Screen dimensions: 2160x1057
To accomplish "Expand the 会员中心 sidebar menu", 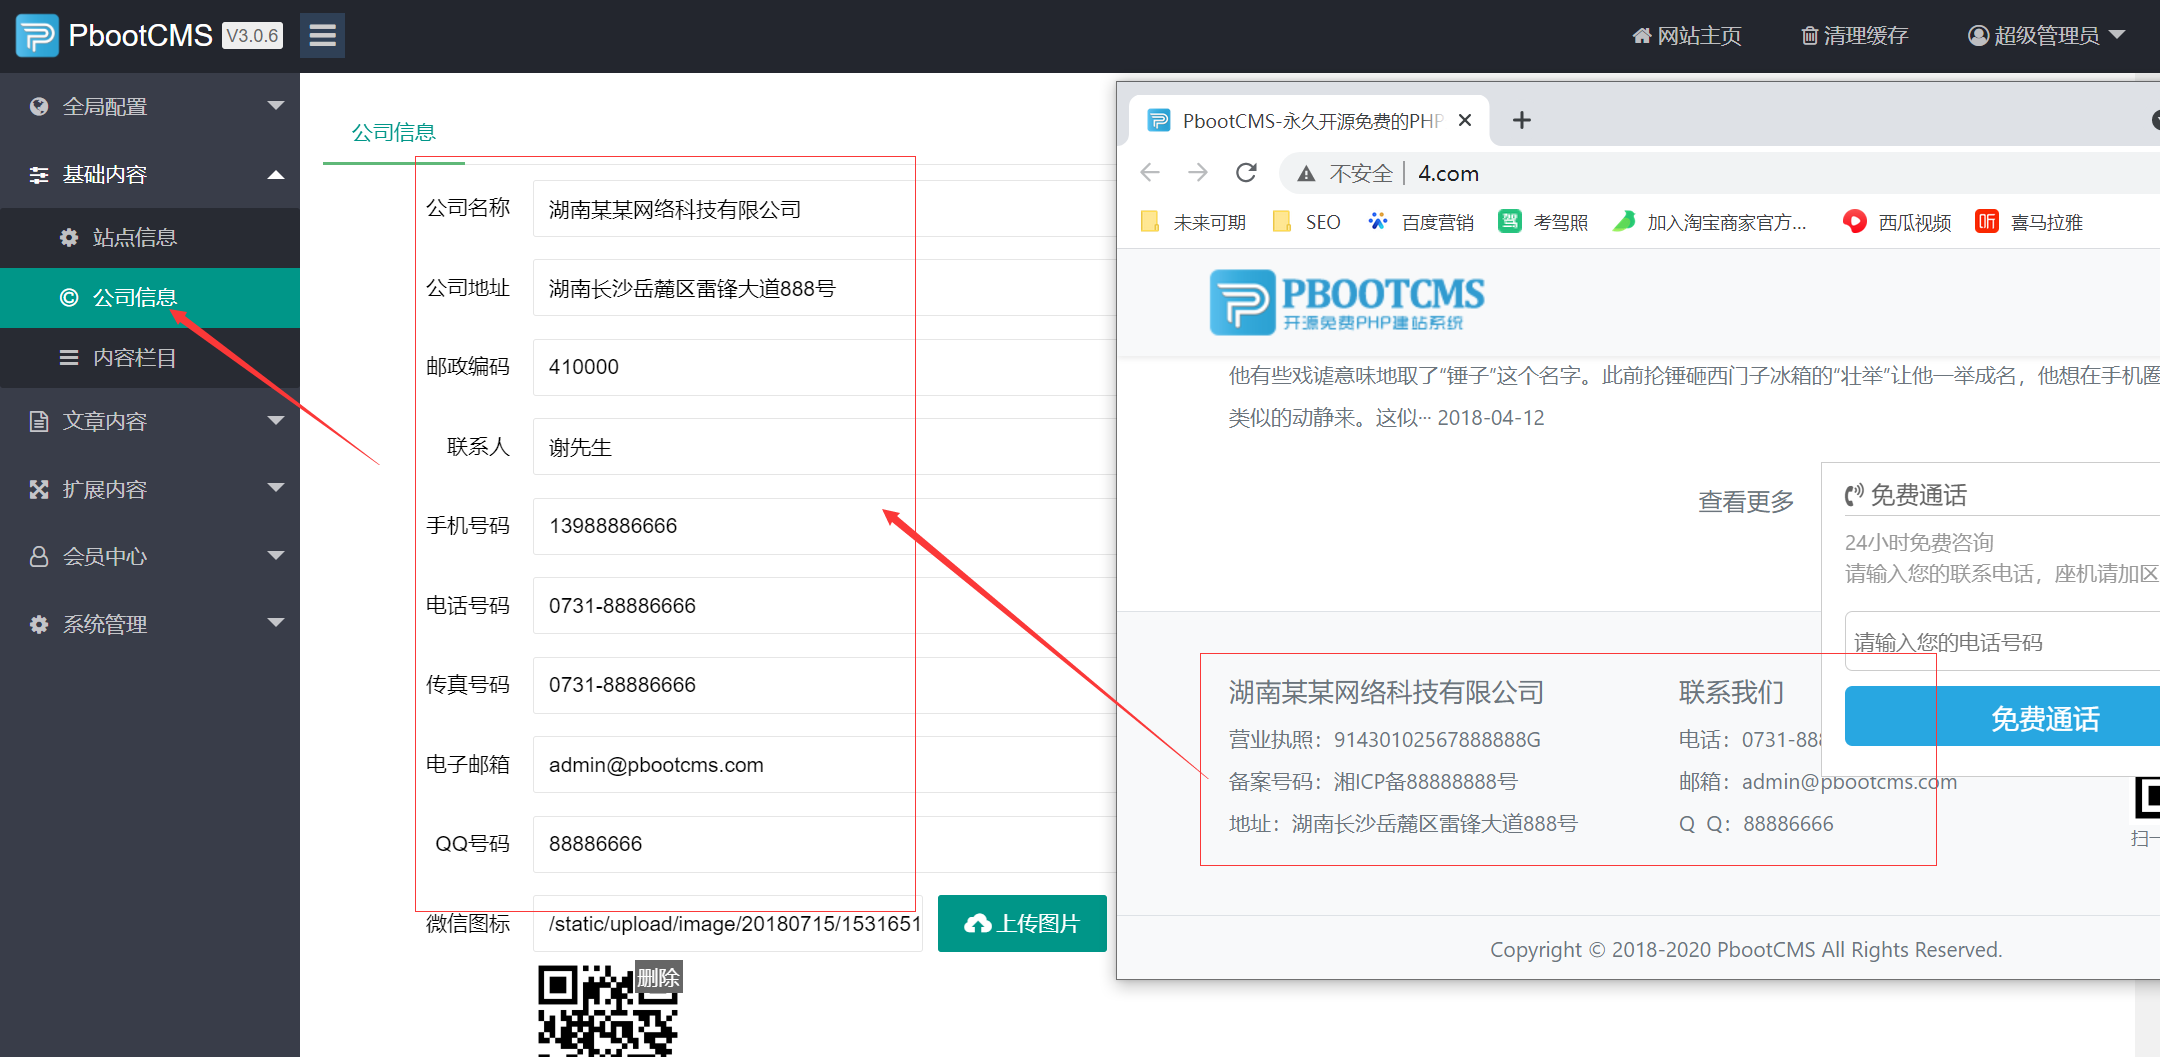I will point(150,556).
